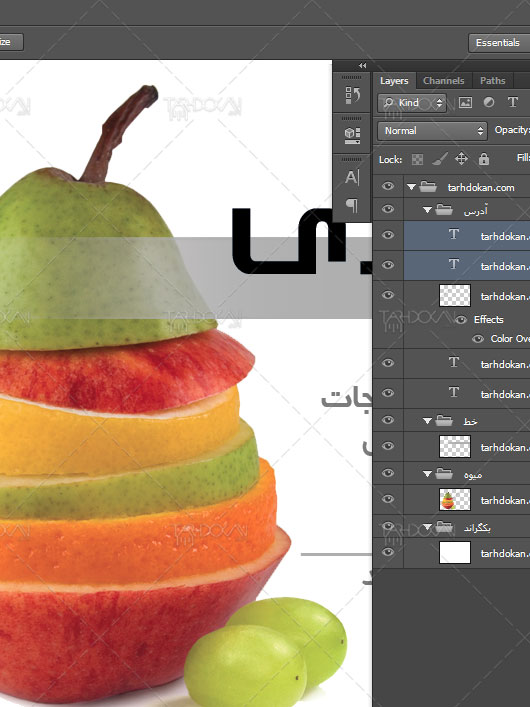Click the Lock all padlock icon

[x=484, y=159]
